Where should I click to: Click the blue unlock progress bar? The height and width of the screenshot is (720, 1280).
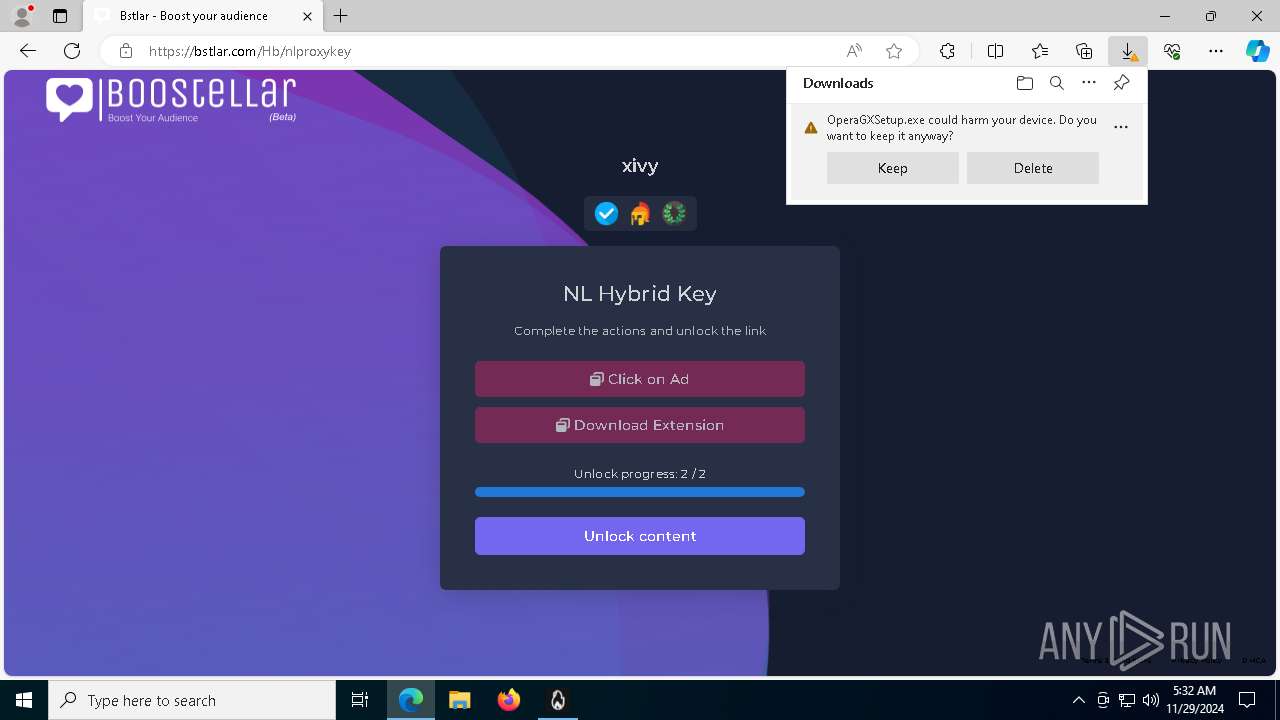(x=640, y=492)
